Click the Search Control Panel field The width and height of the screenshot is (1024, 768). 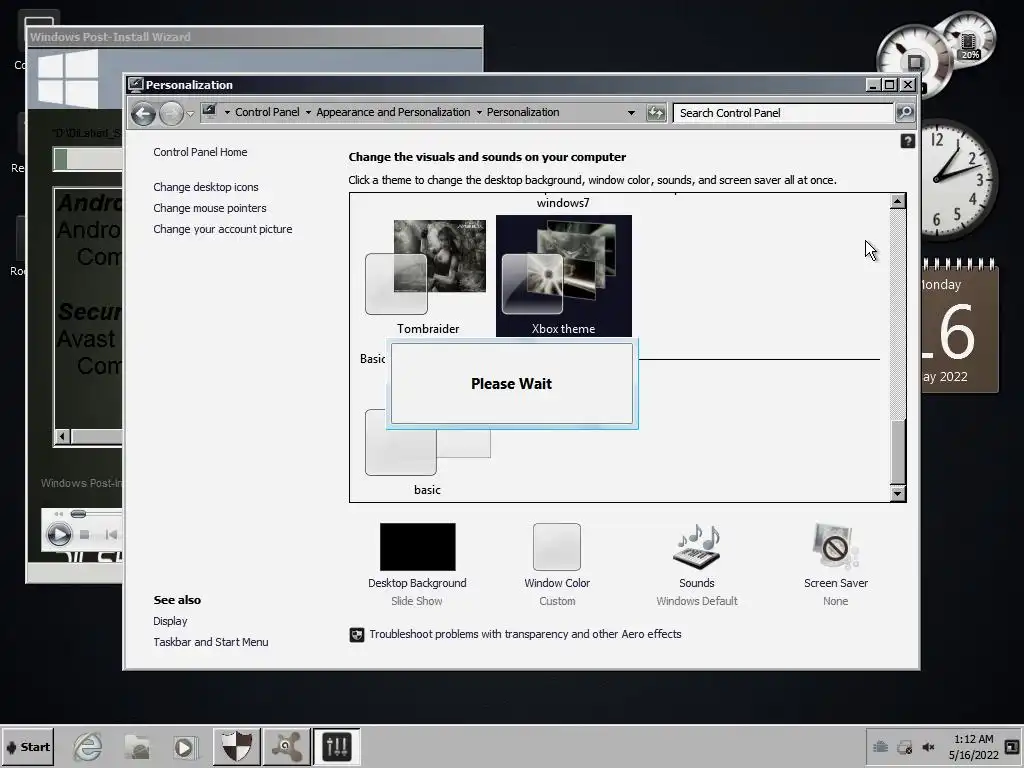(x=783, y=113)
